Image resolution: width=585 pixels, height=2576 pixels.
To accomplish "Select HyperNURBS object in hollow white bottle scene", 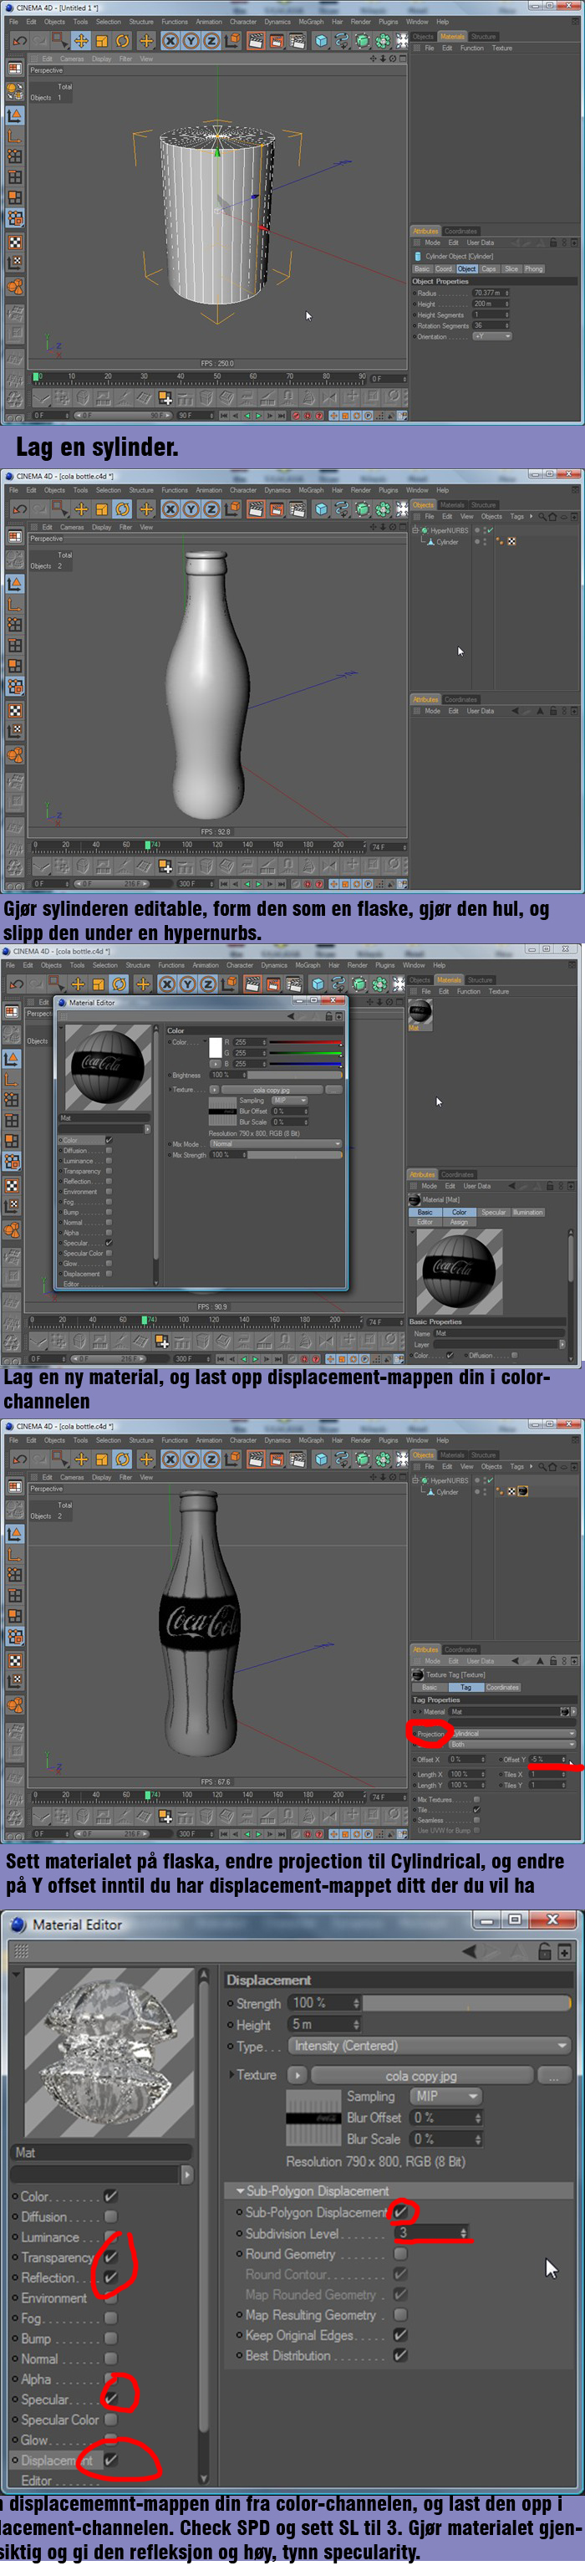I will [x=448, y=531].
